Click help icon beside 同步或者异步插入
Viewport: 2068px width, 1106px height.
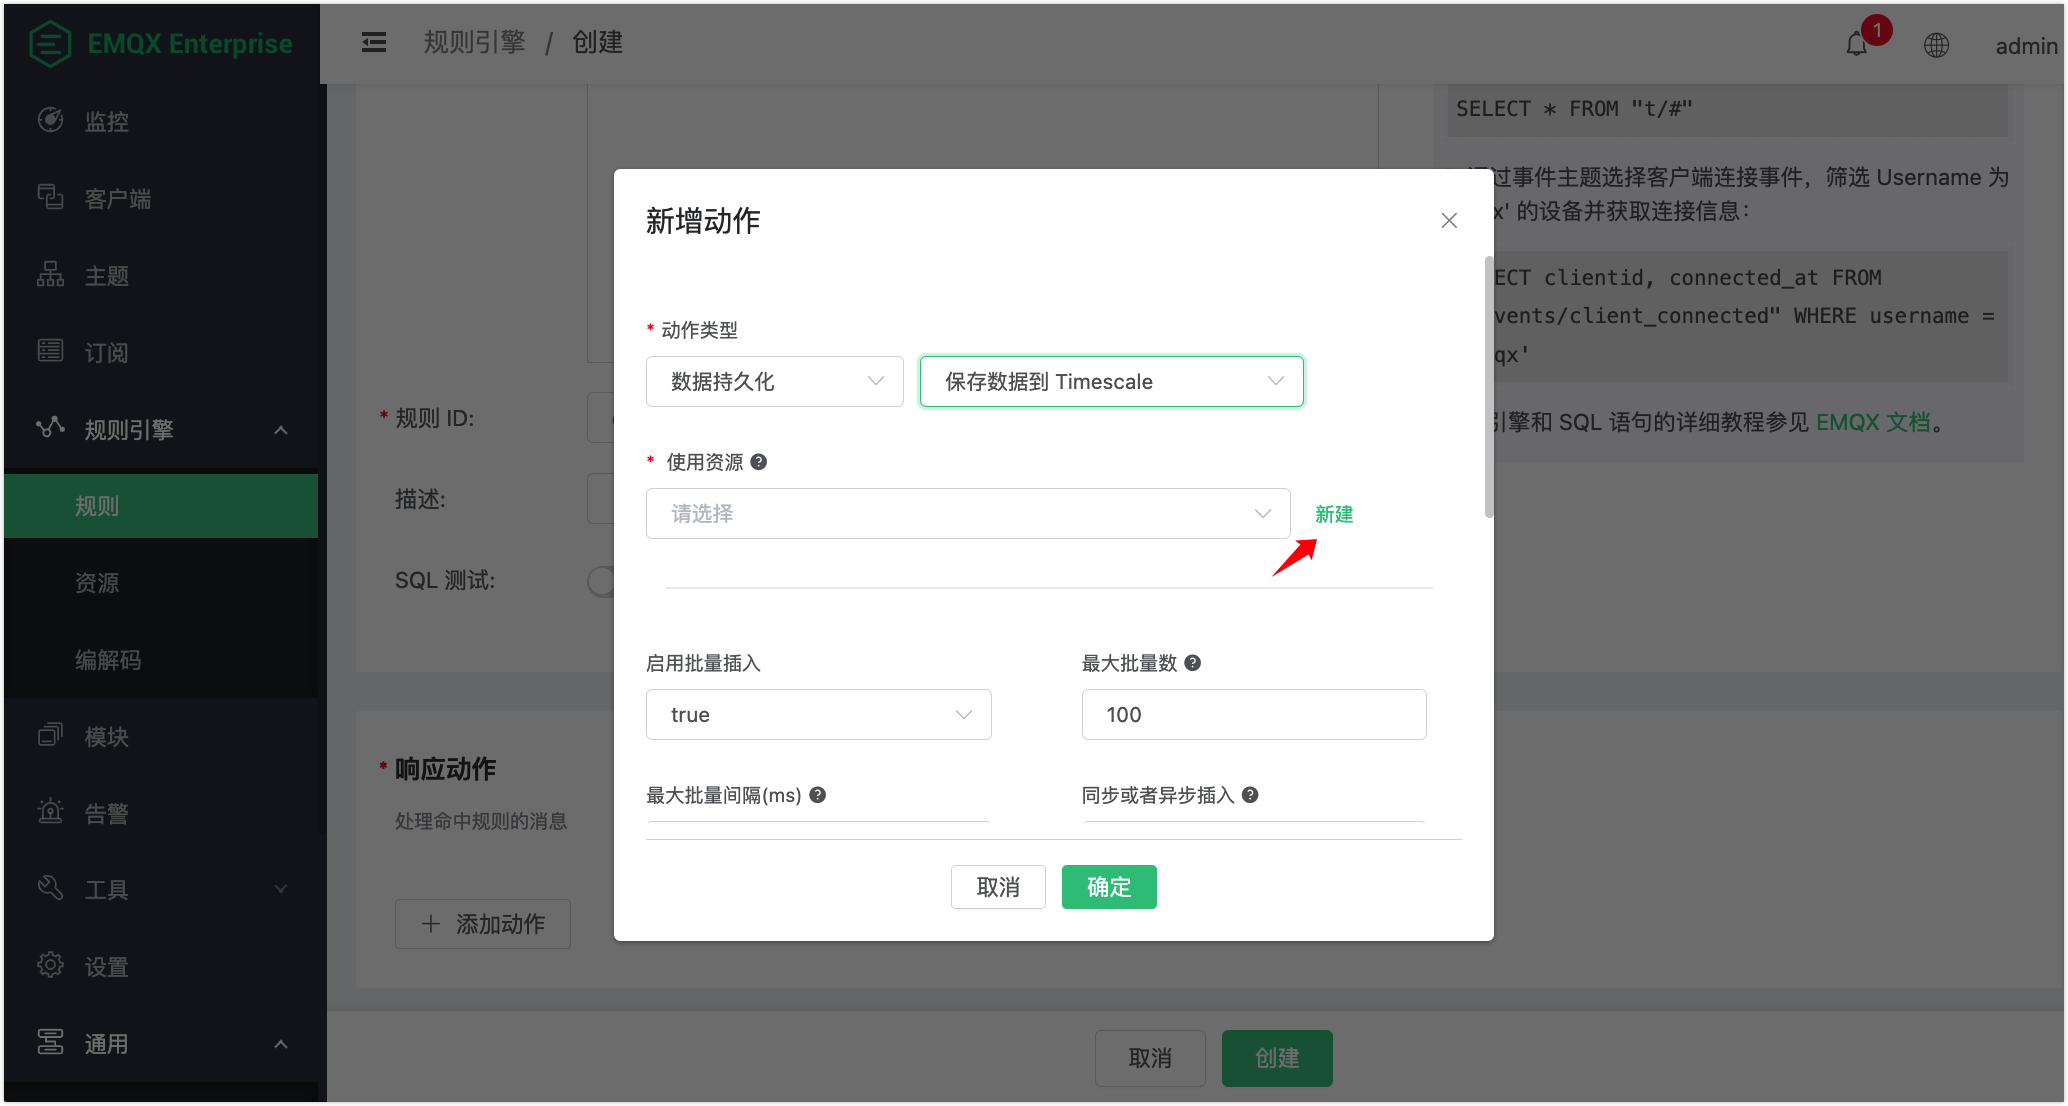[1250, 795]
